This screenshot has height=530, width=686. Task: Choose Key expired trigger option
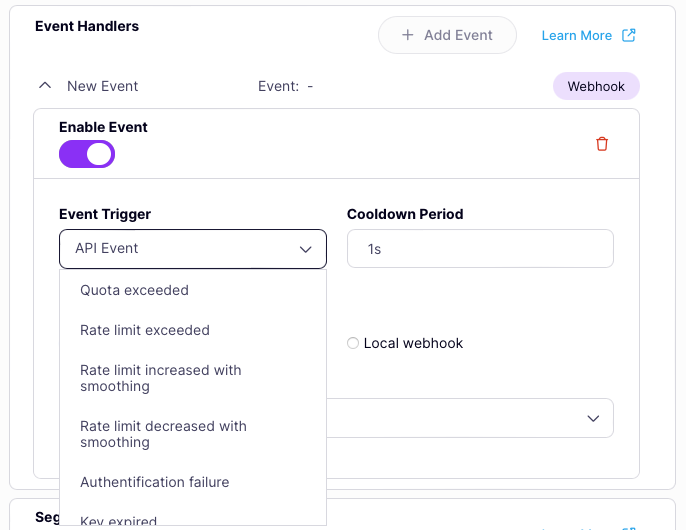tap(119, 520)
